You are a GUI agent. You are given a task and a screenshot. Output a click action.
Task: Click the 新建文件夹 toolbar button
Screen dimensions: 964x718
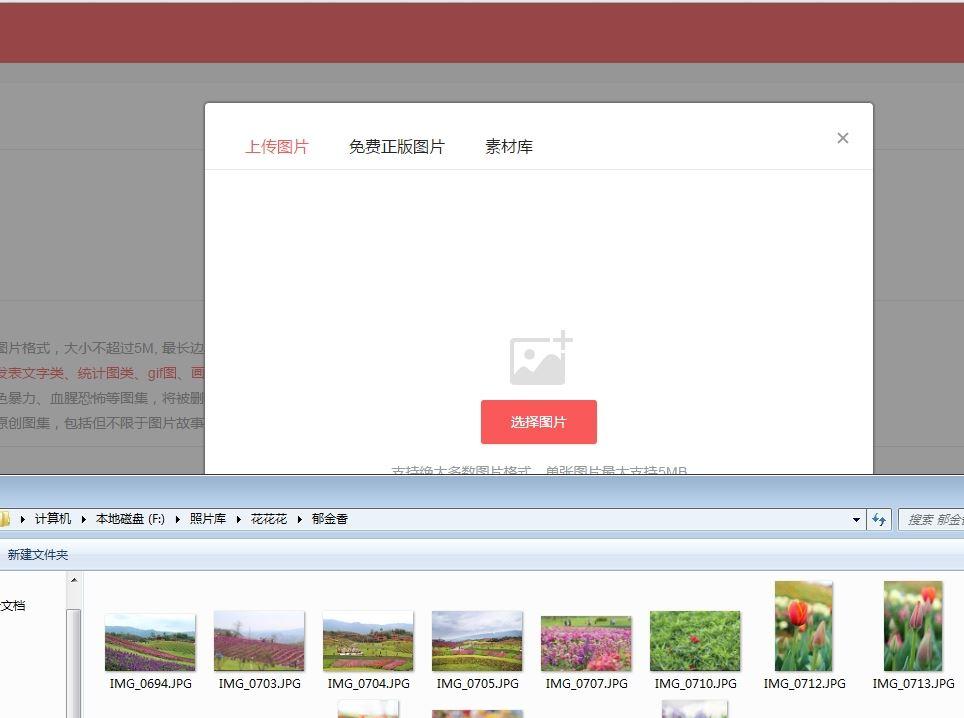tap(38, 554)
